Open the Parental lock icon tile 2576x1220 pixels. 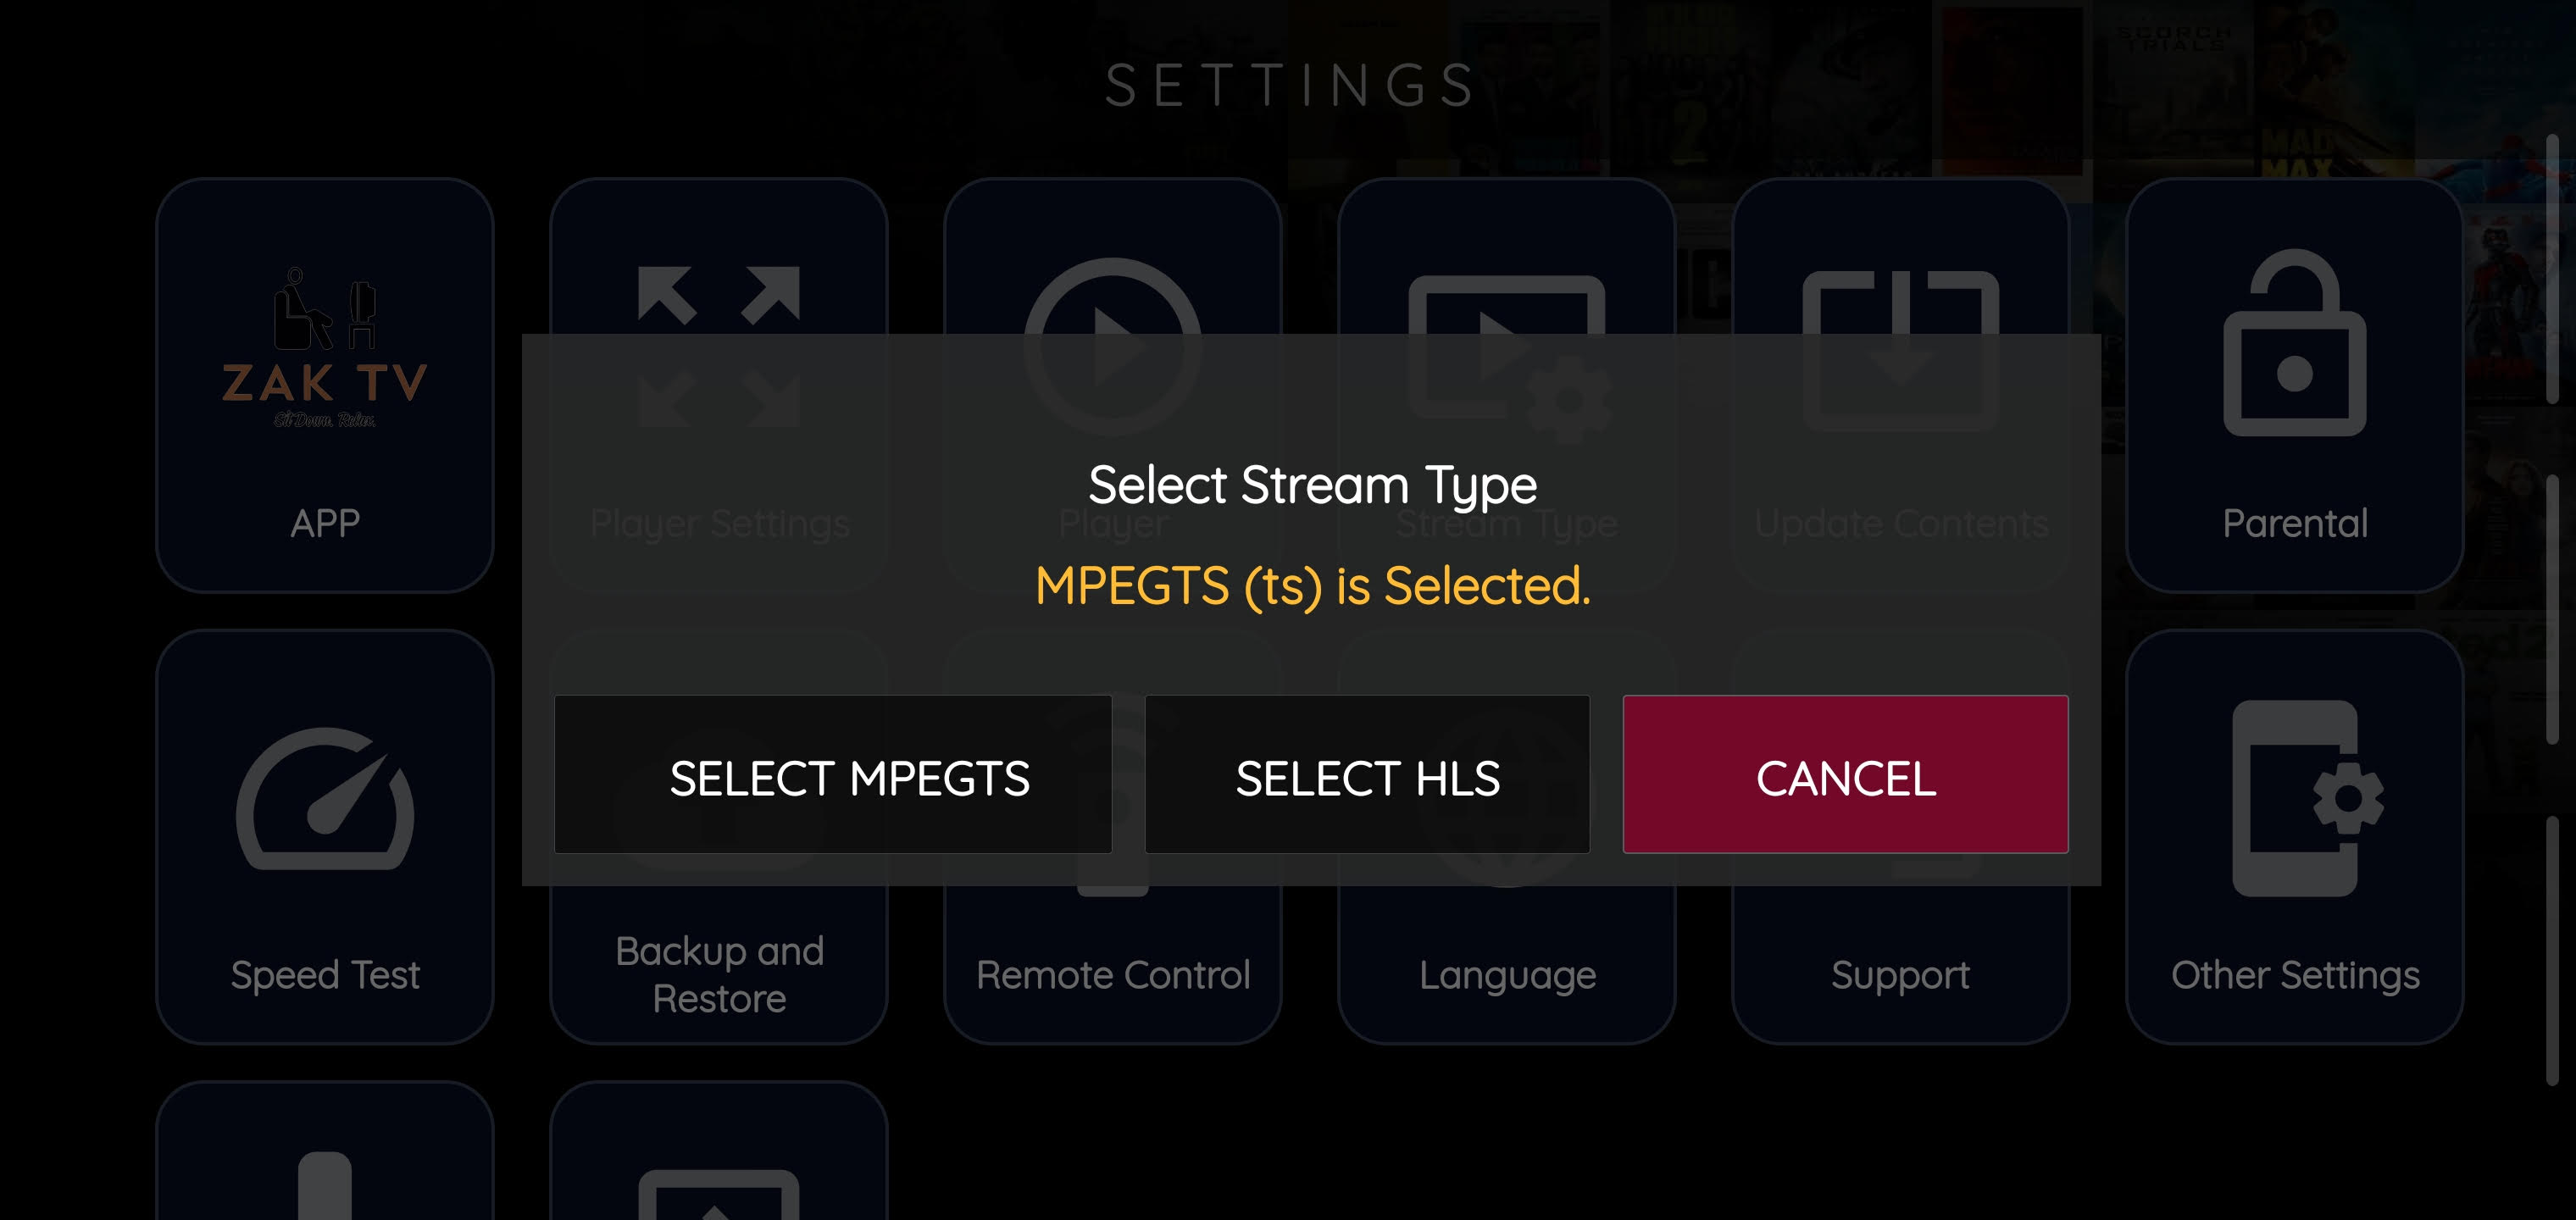2294,343
